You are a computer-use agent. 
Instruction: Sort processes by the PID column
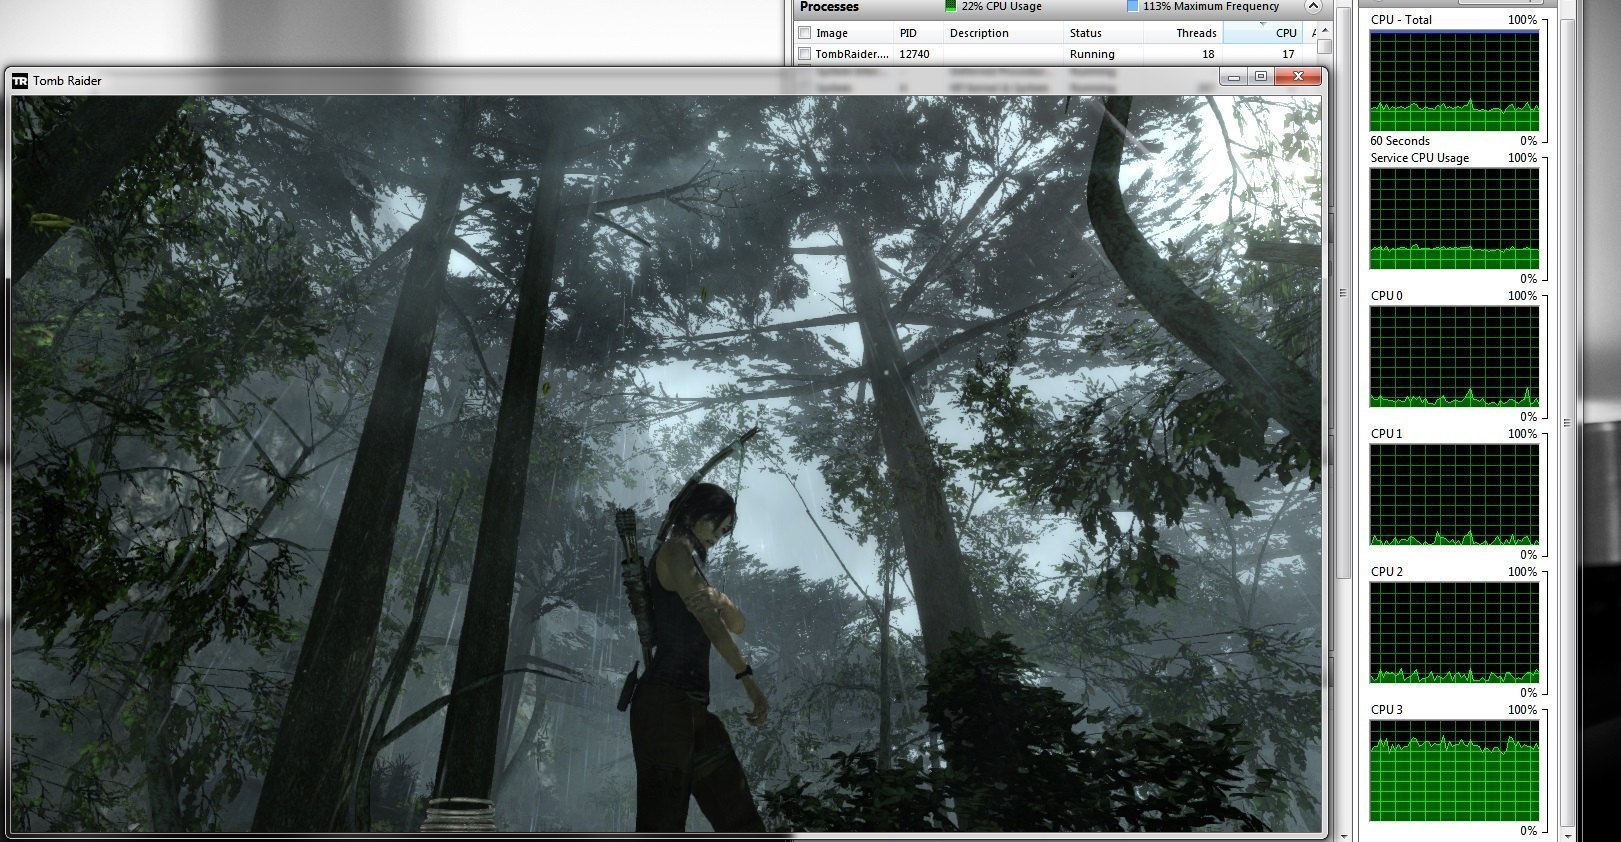tap(908, 33)
